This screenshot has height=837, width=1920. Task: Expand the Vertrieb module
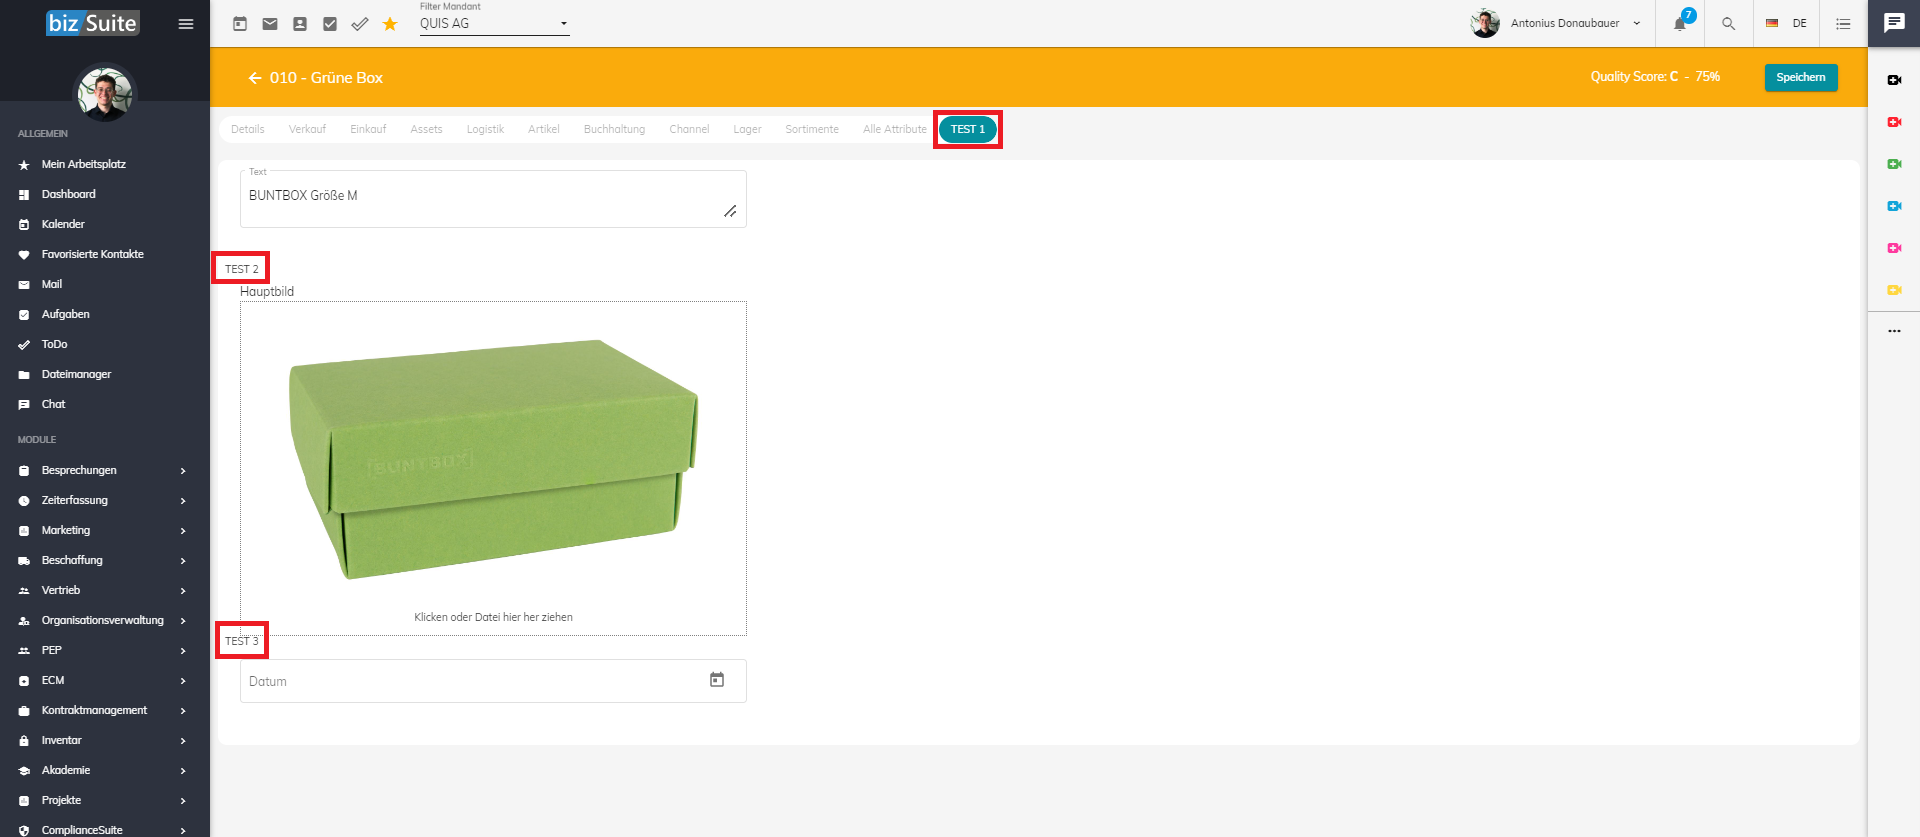click(x=104, y=590)
